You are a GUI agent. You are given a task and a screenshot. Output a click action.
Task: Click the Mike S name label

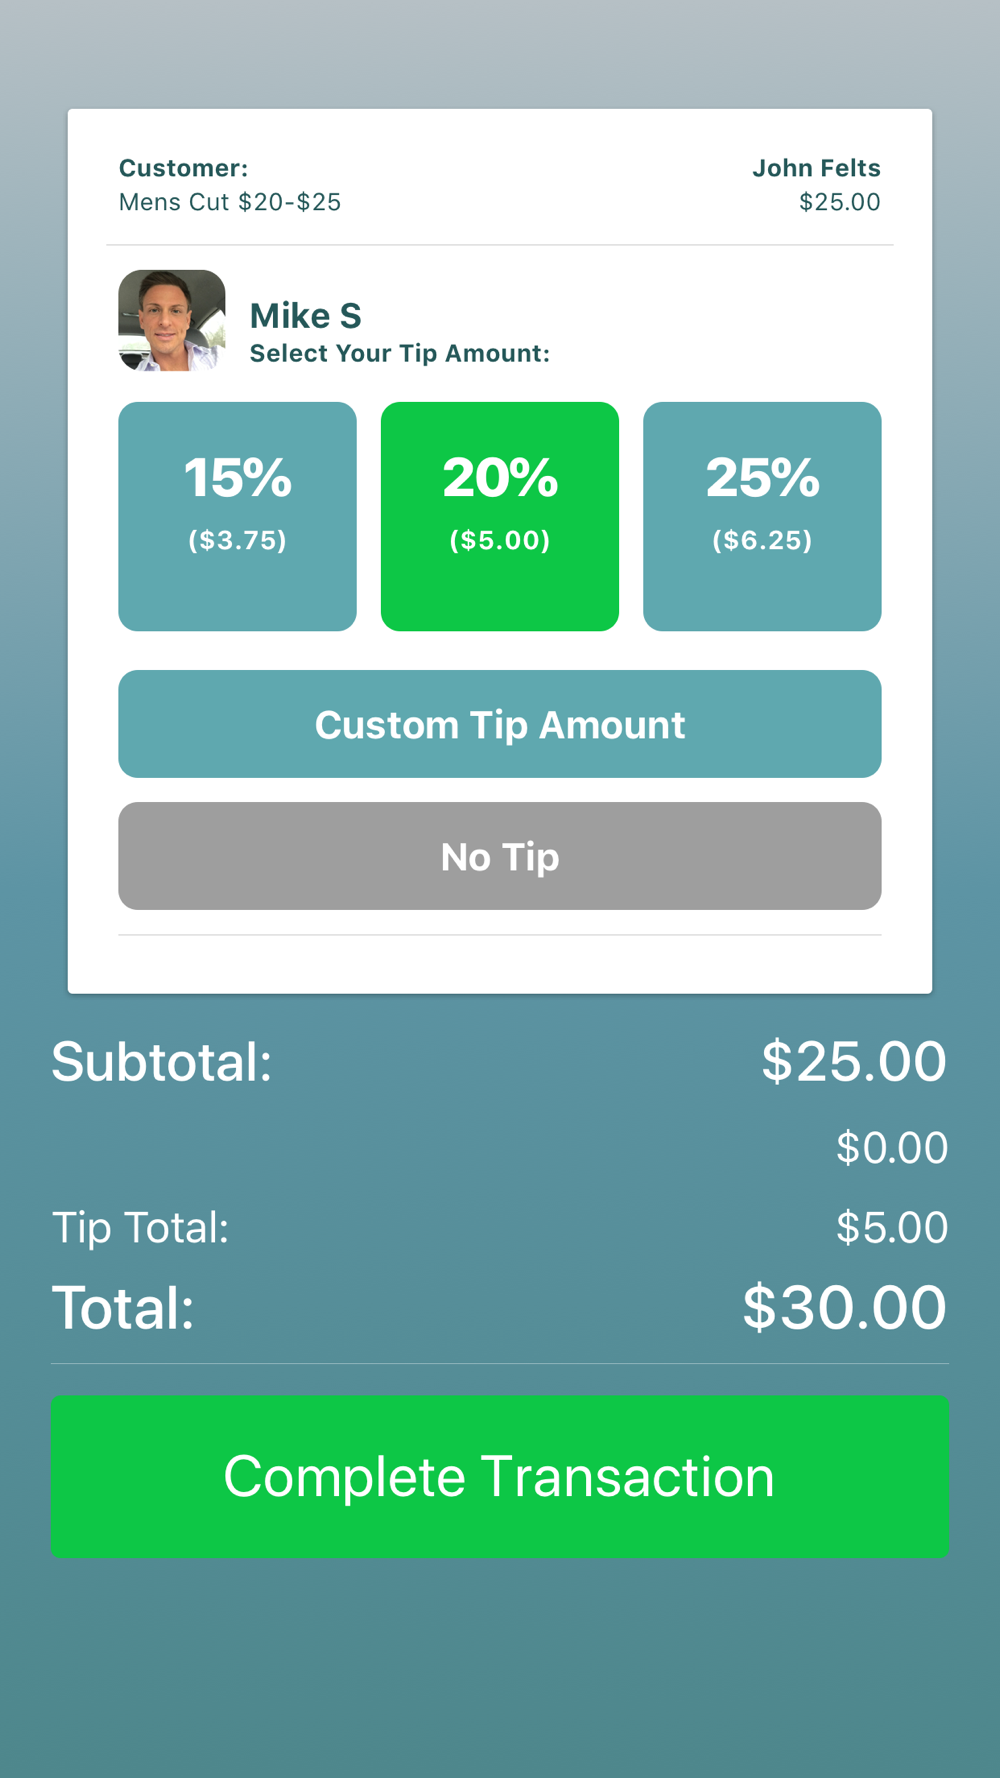(x=305, y=316)
